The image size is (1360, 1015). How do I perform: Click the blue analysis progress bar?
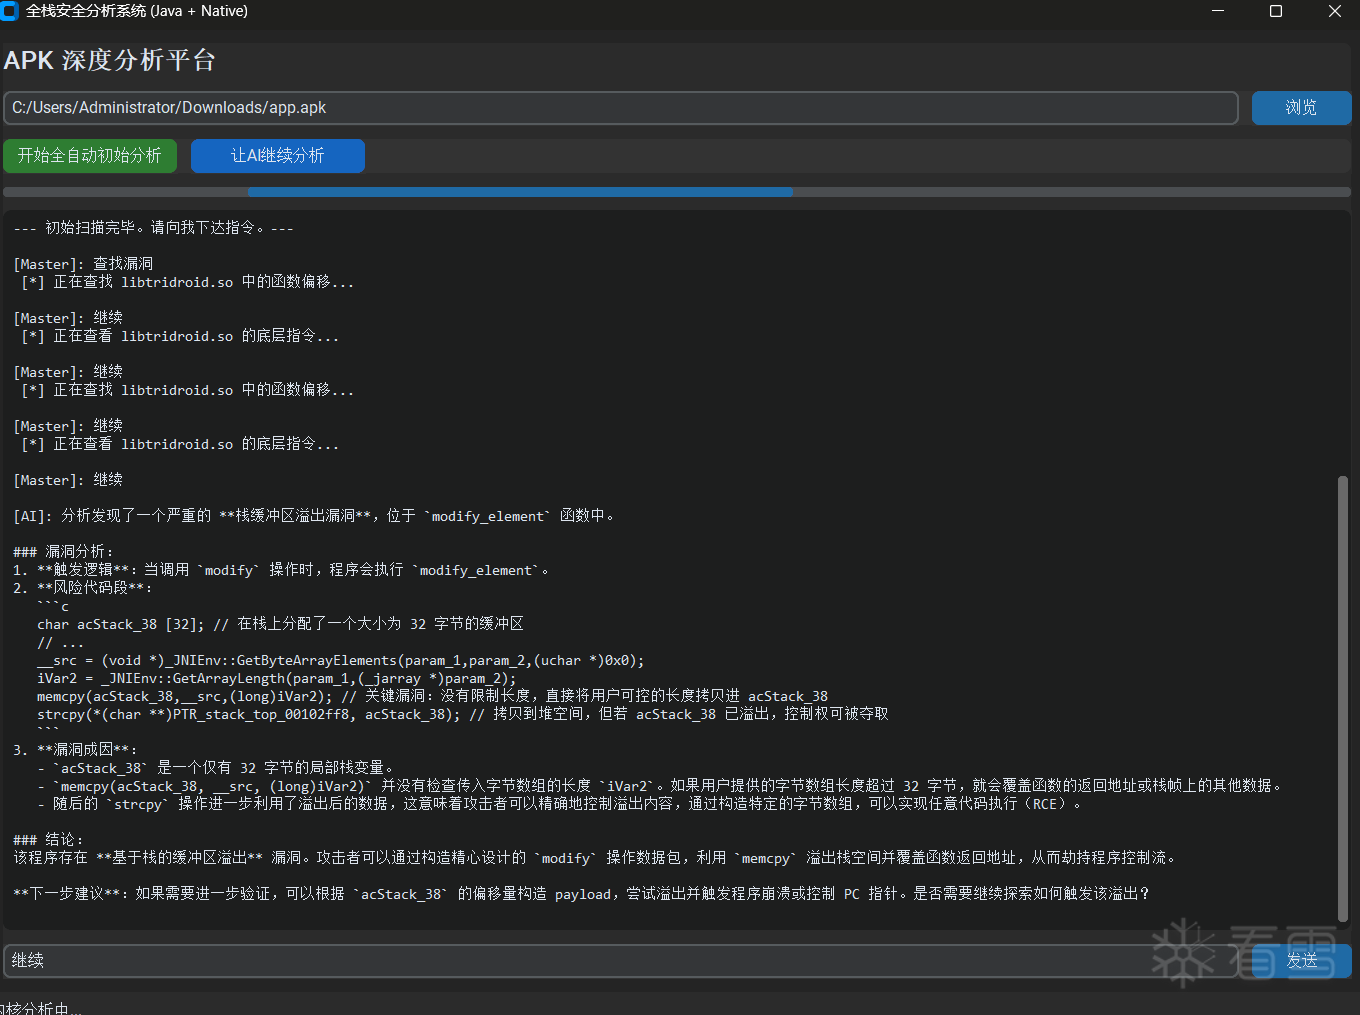point(520,192)
